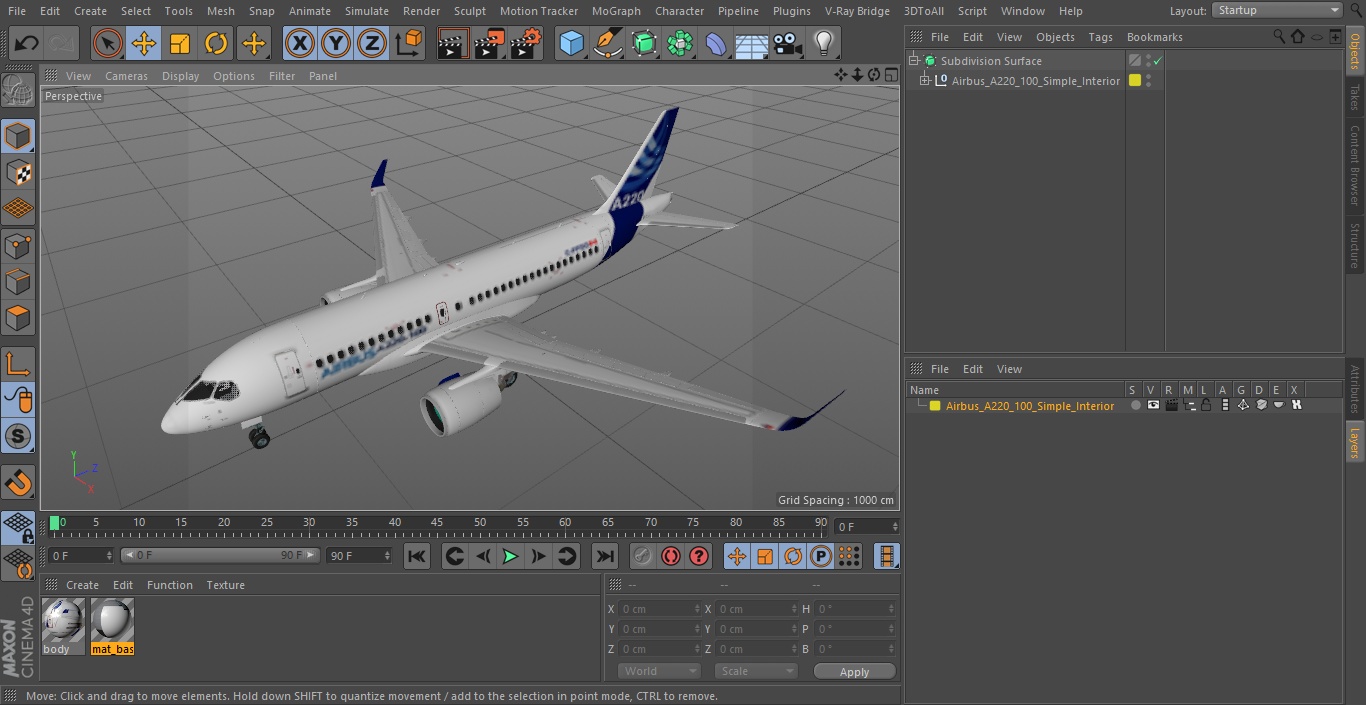The image size is (1366, 705).
Task: Click the yellow layer color swatch in Objects
Action: [x=1134, y=81]
